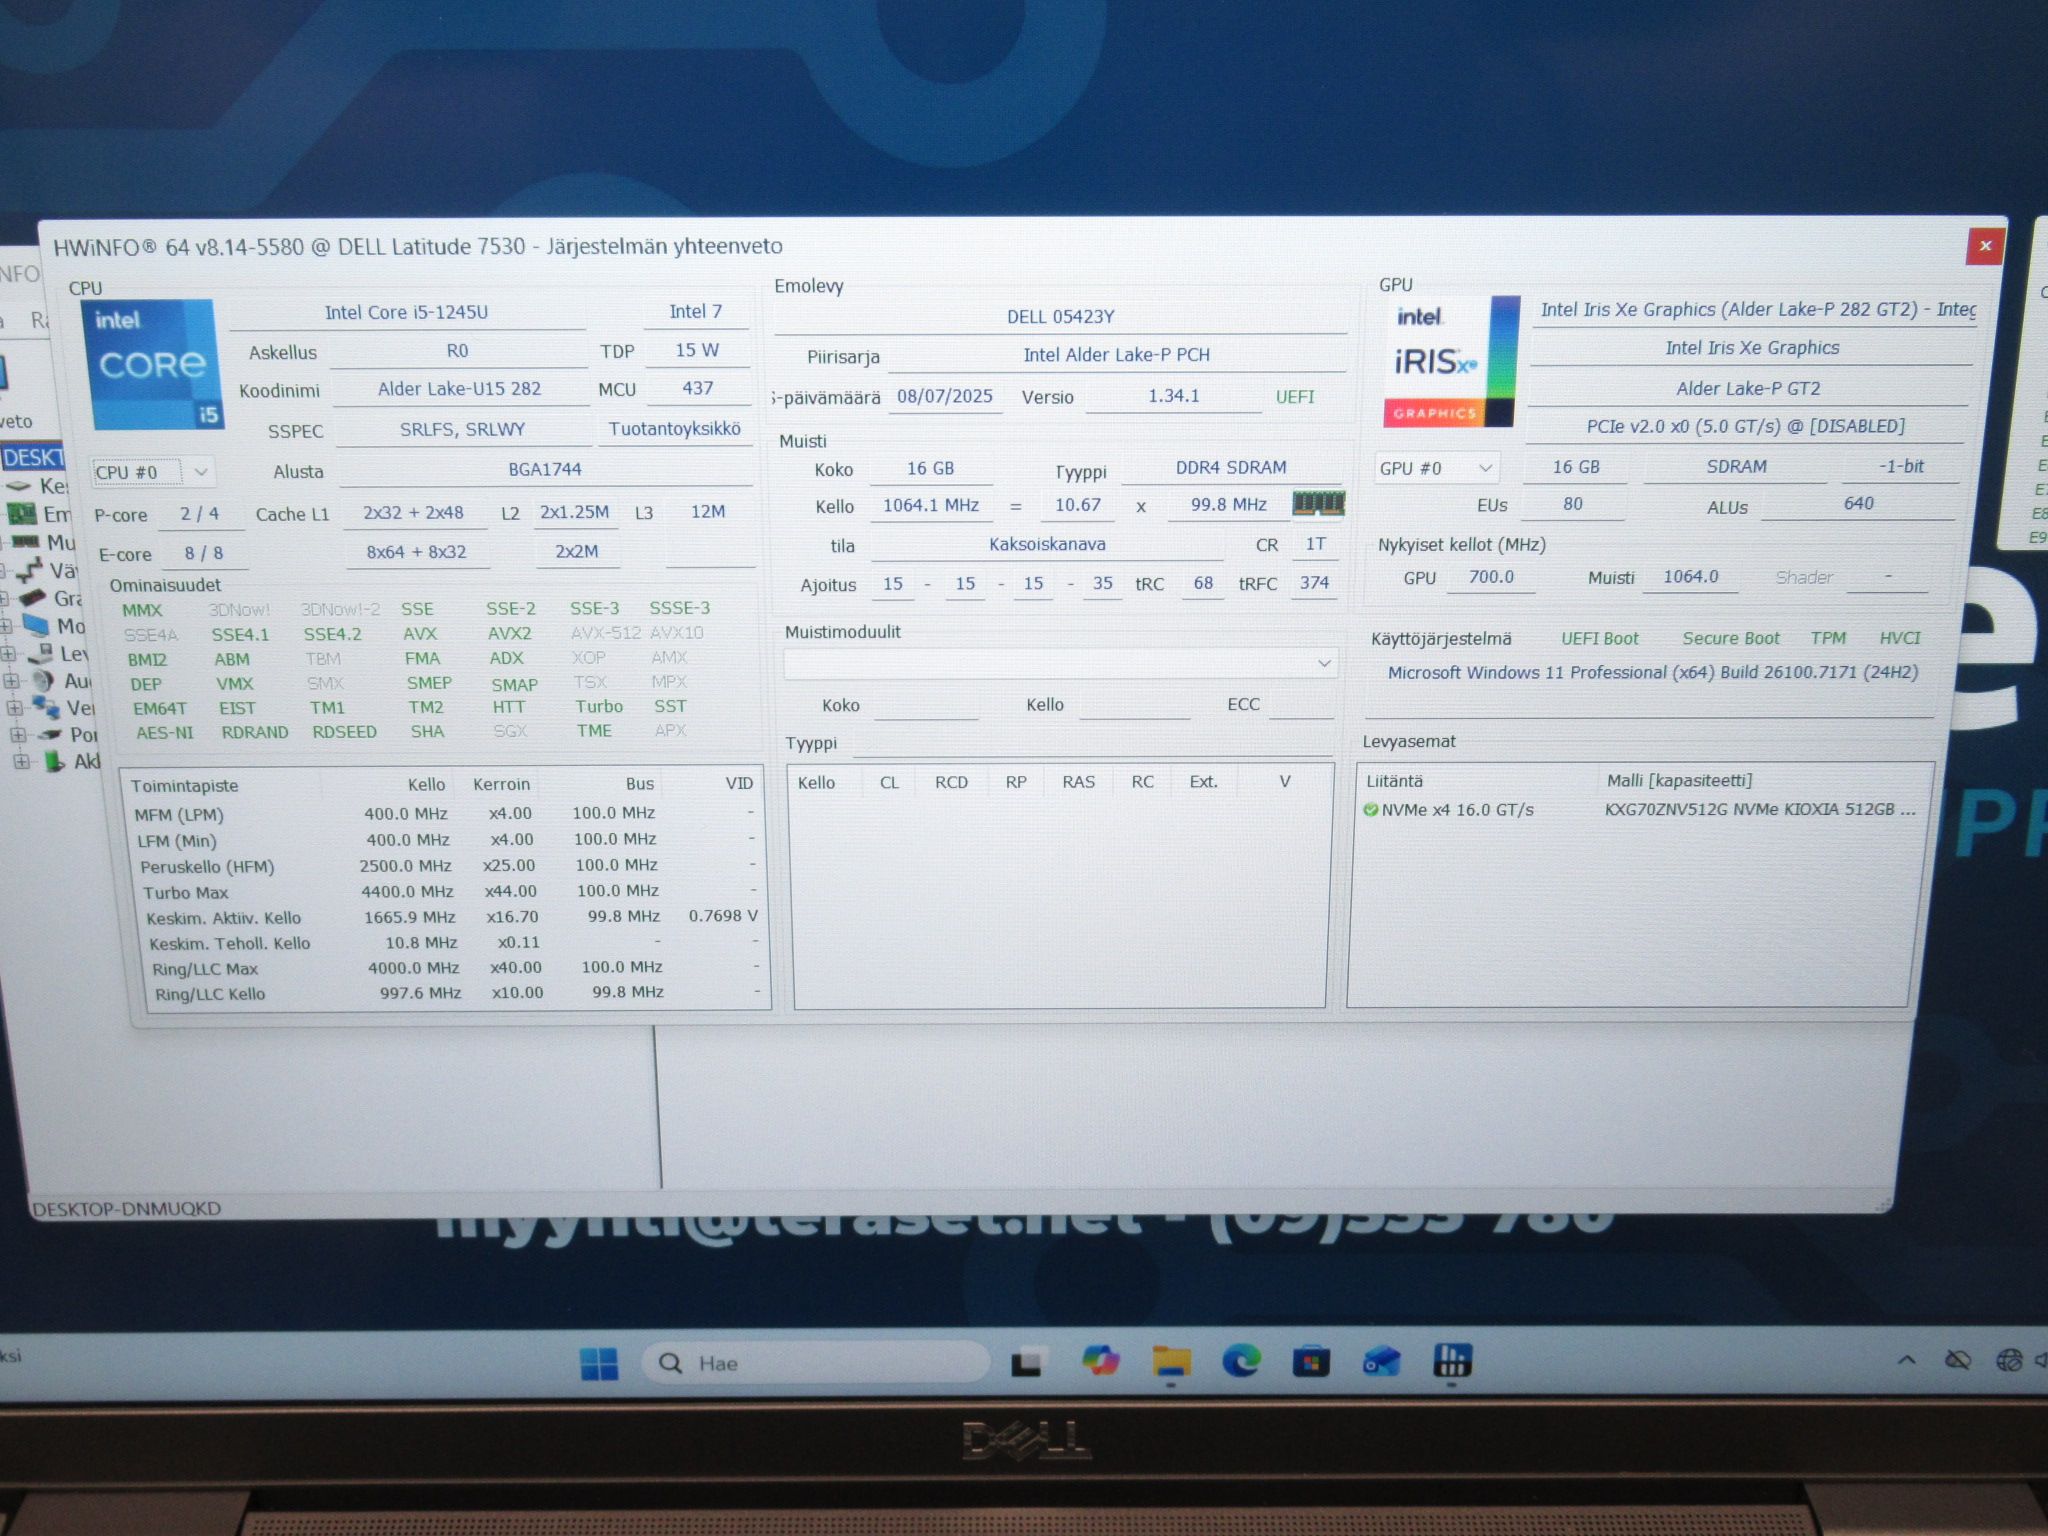
Task: Select the disk drives icon in the background tree
Action: pos(40,653)
